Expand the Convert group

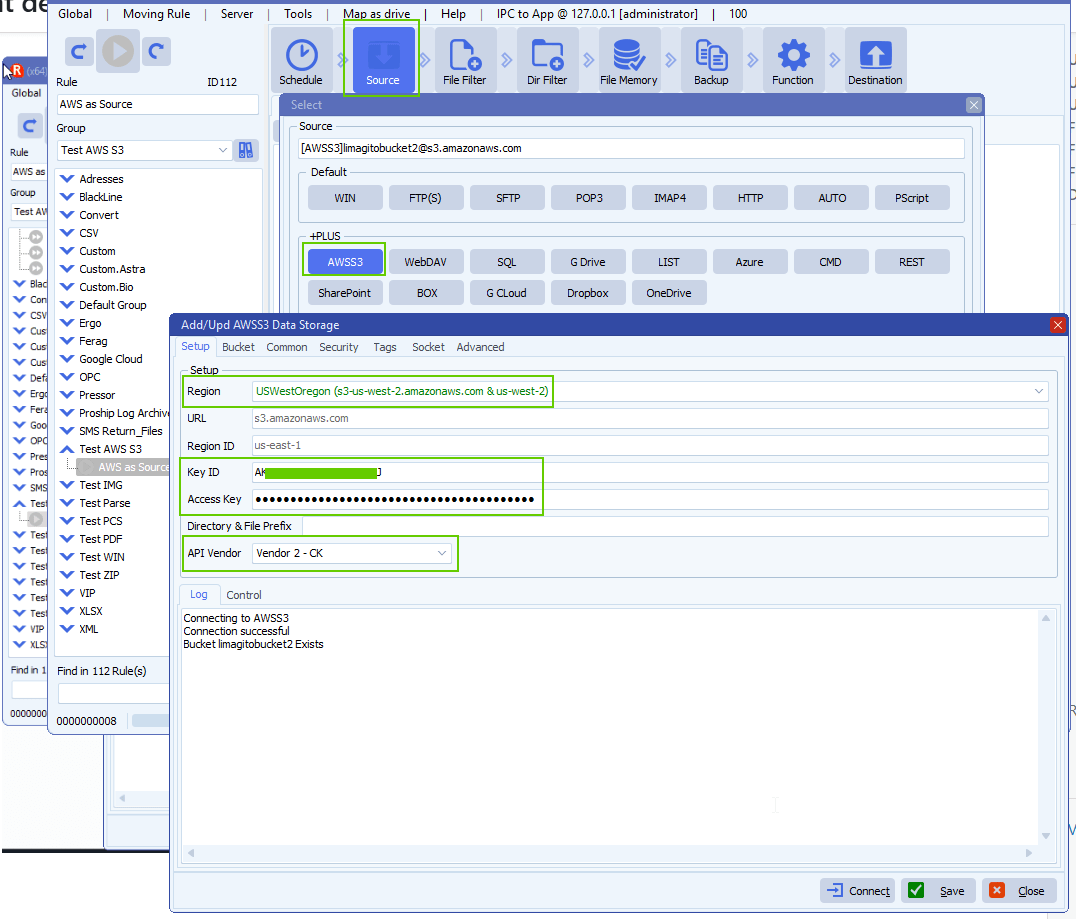pos(67,215)
